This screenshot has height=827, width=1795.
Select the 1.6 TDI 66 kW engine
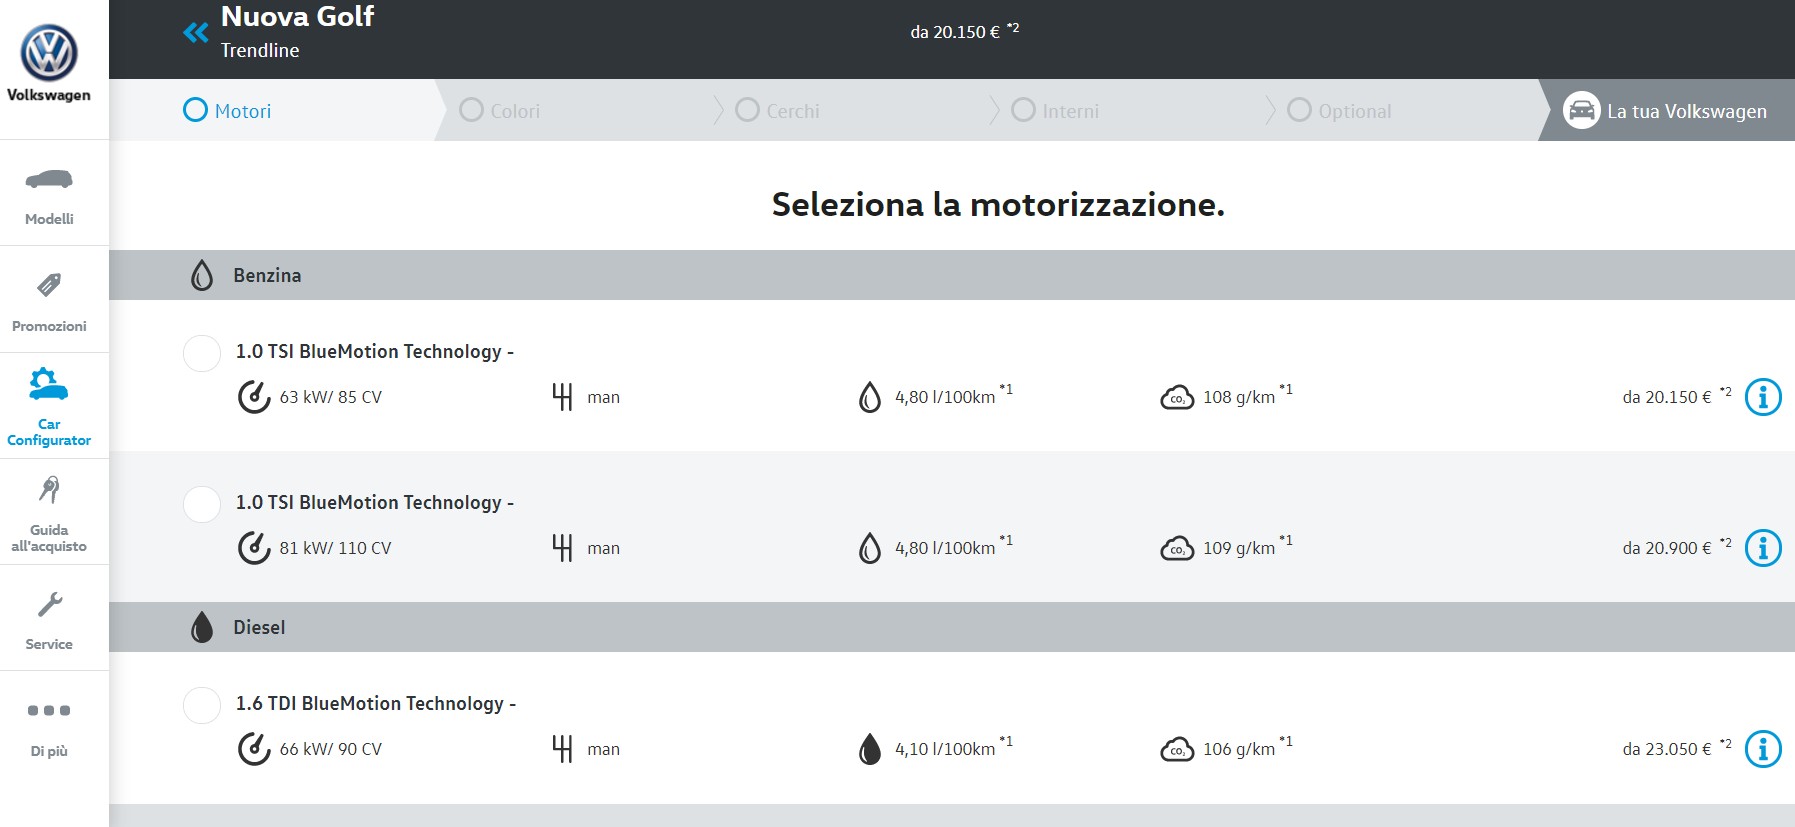point(202,705)
